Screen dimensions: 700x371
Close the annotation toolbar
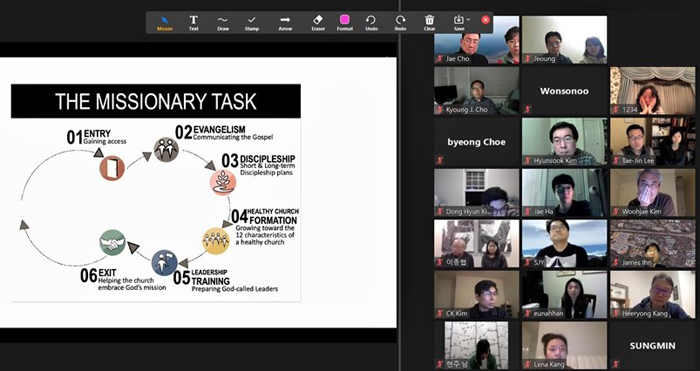click(x=486, y=20)
